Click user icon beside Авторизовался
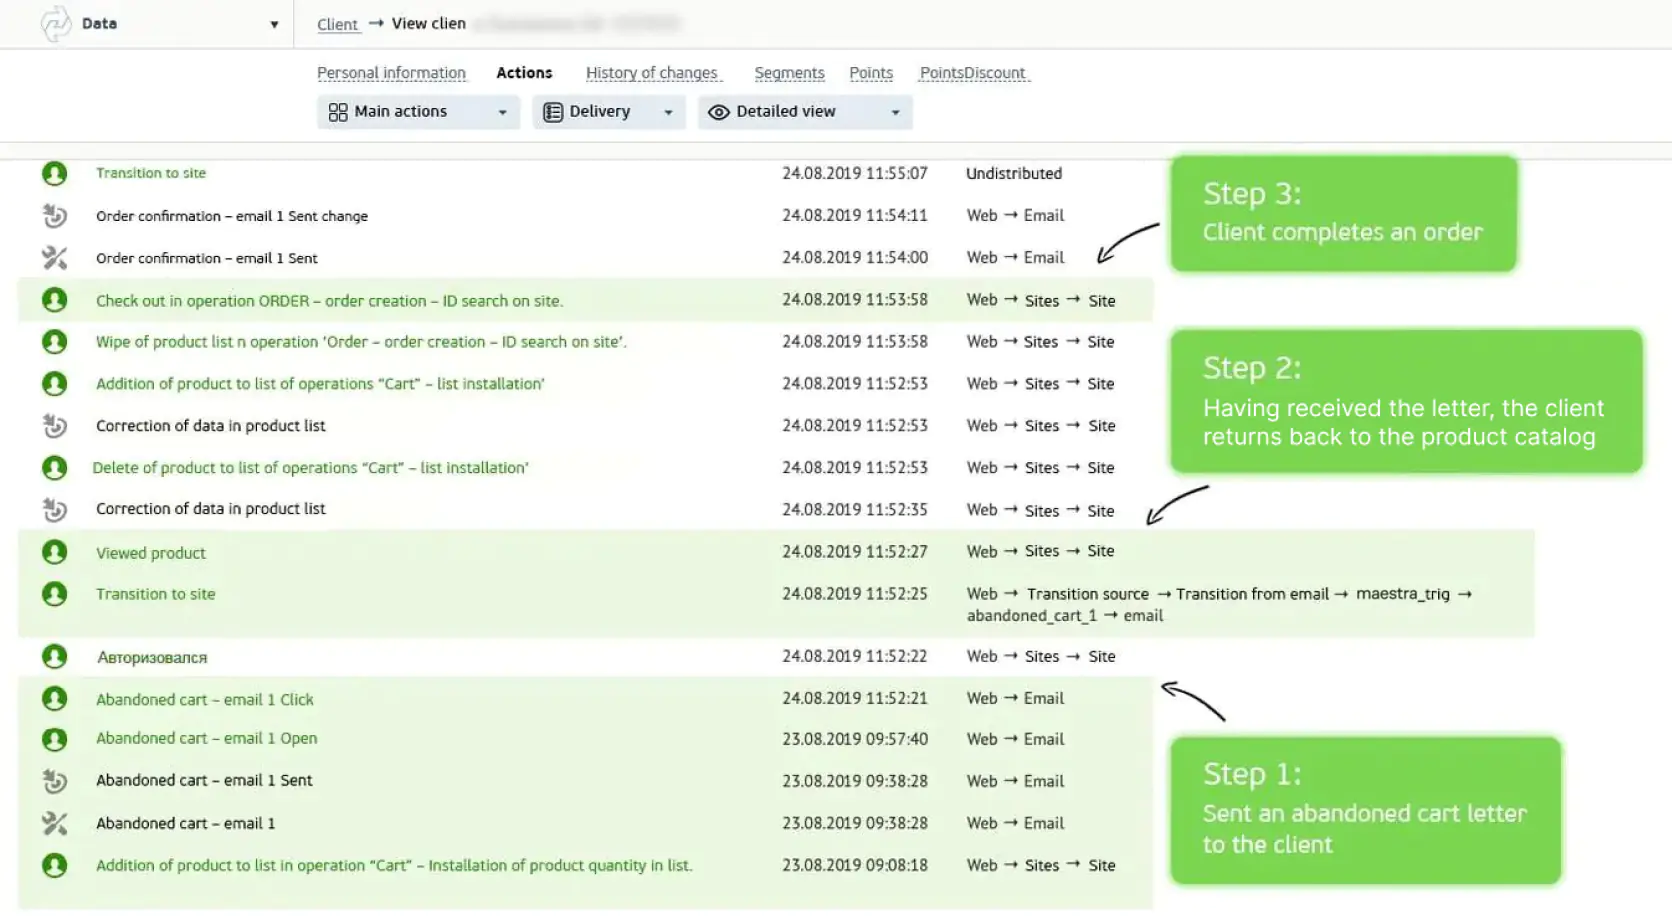This screenshot has width=1672, height=916. (54, 657)
